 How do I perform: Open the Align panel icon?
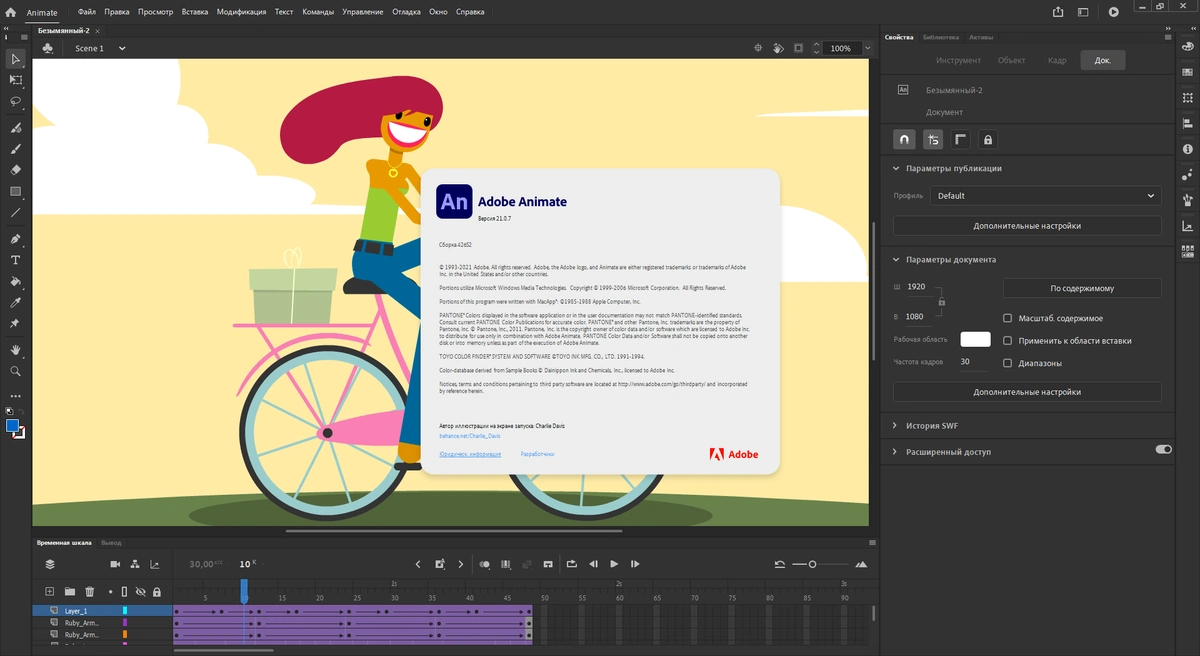tap(1187, 123)
